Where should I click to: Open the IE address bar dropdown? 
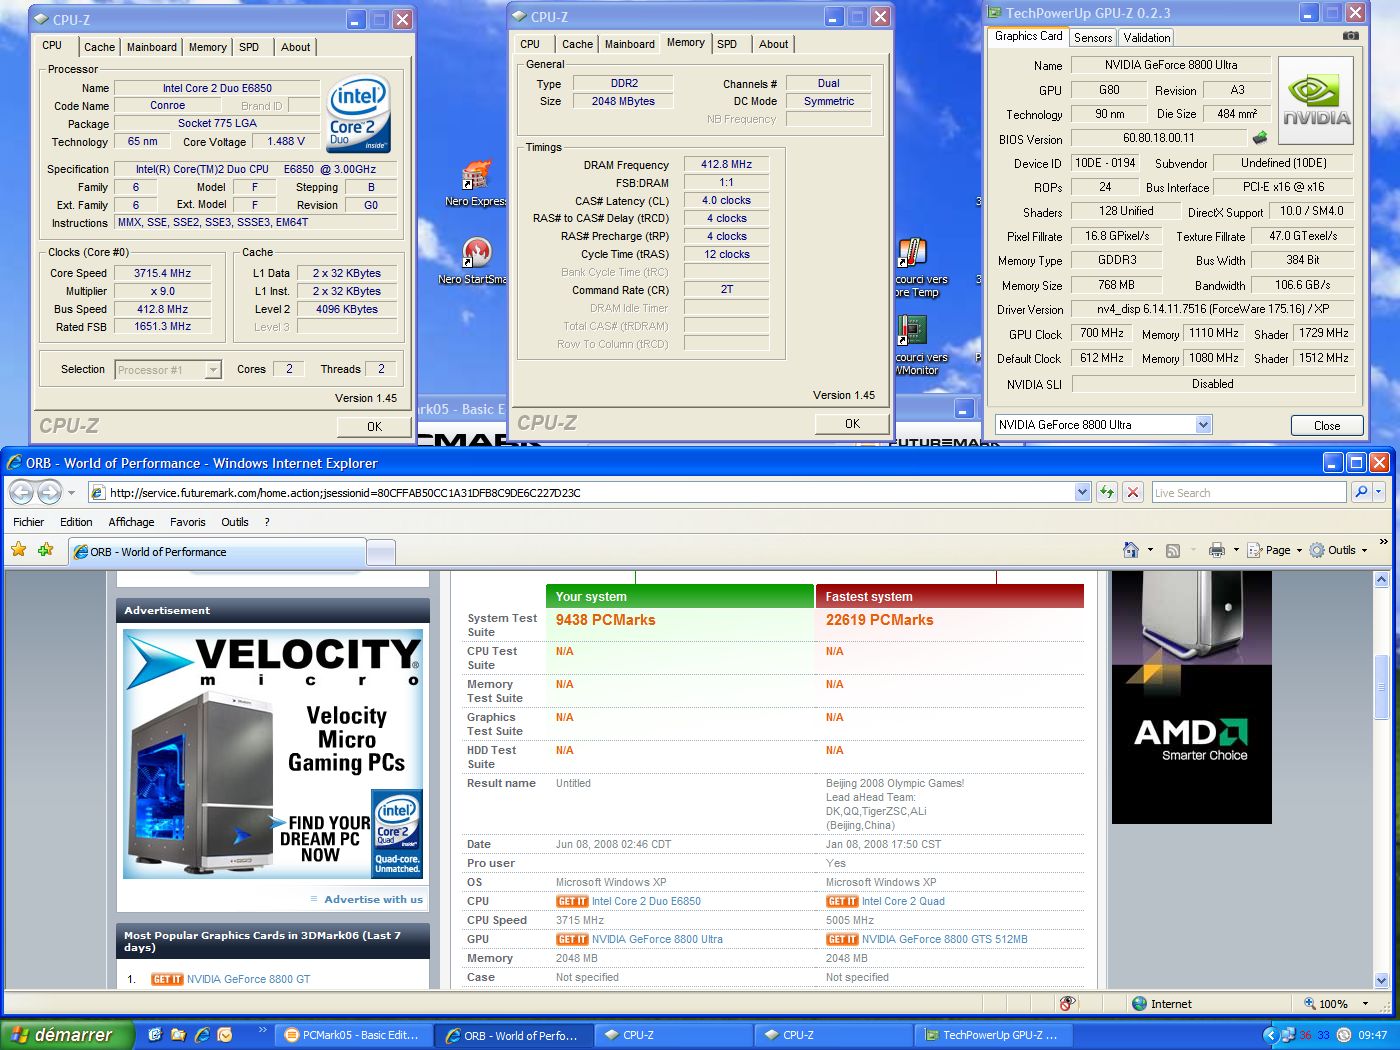point(1083,492)
